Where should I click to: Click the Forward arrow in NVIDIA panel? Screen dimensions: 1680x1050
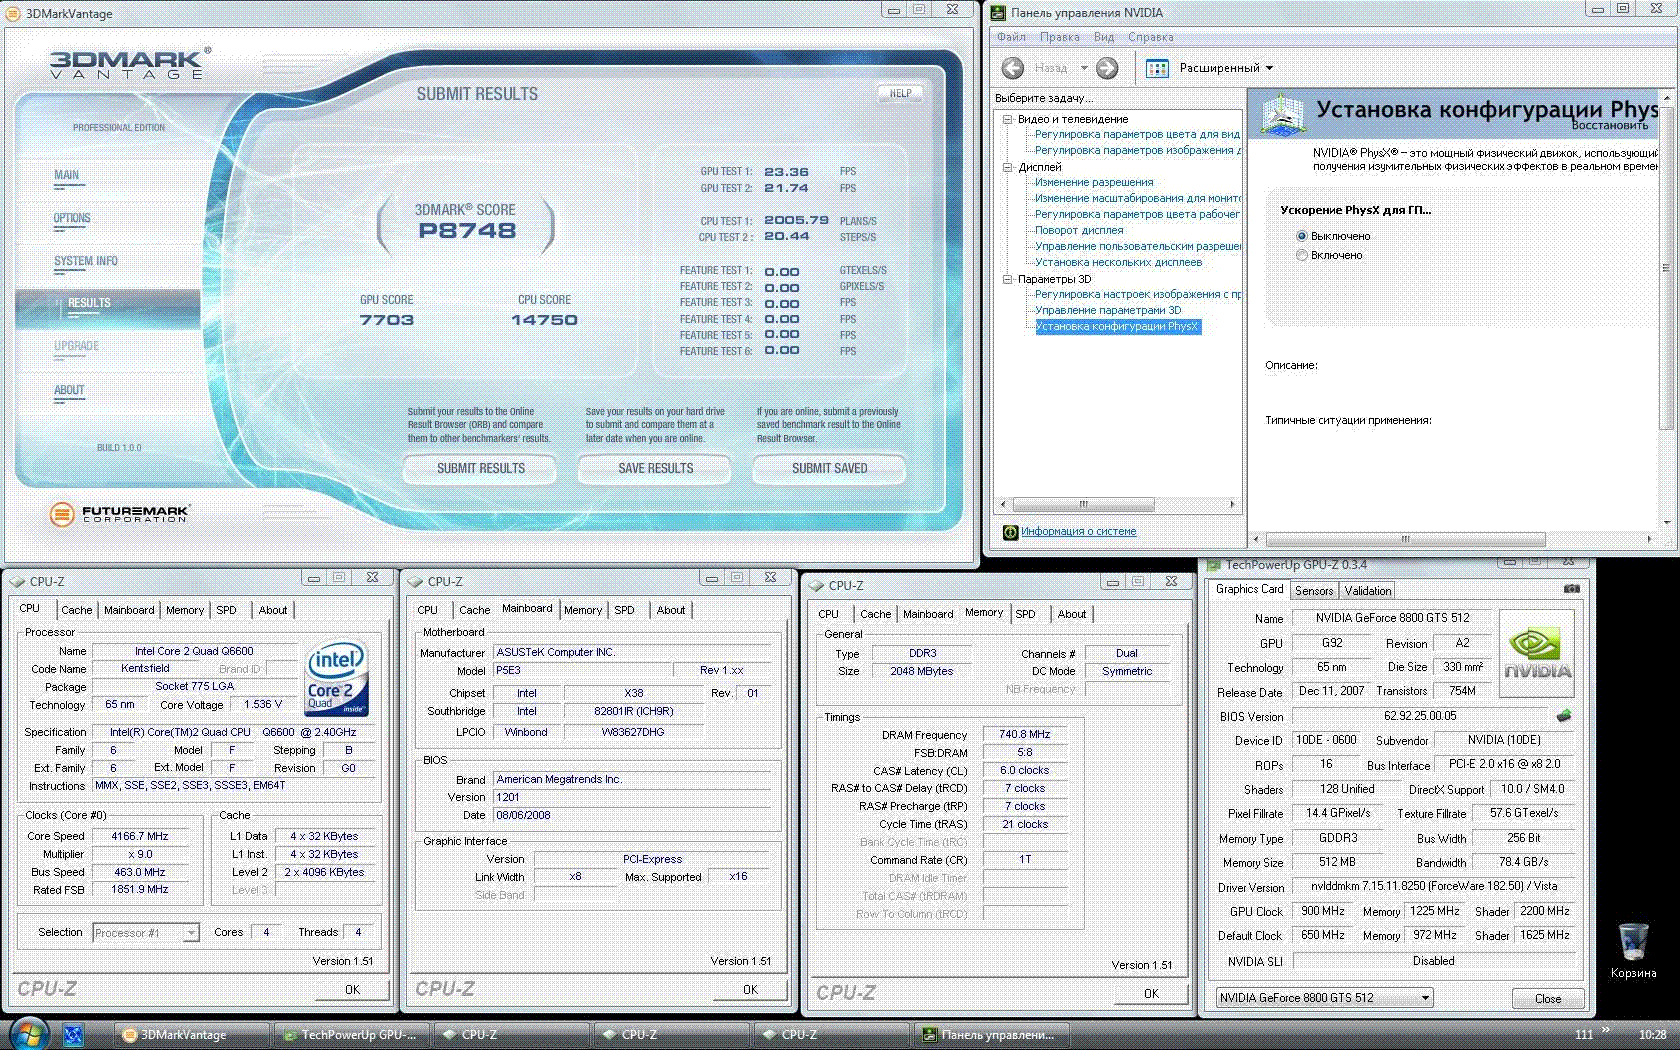point(1107,68)
